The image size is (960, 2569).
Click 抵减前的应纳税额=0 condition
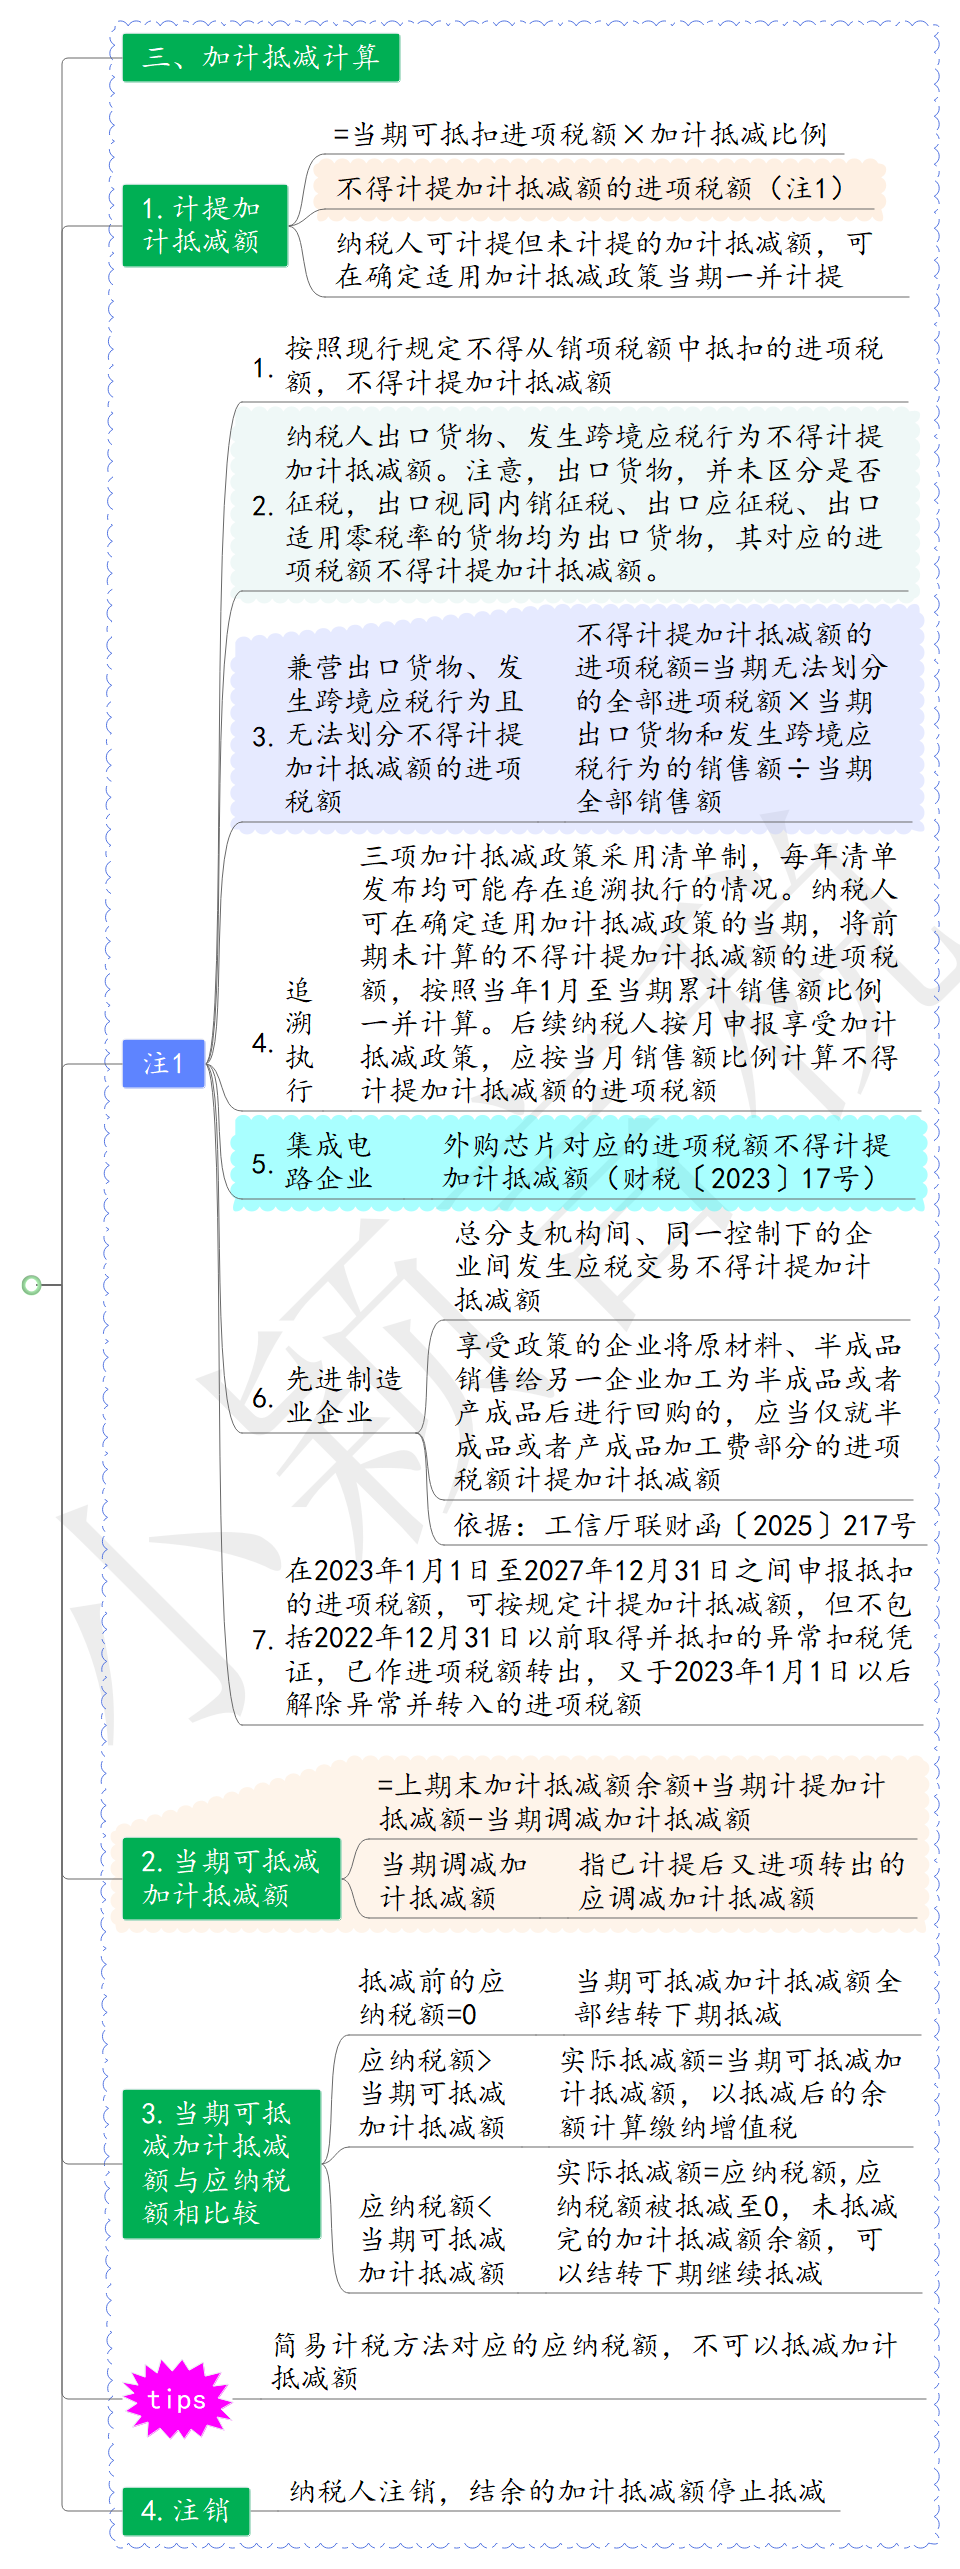point(431,1997)
